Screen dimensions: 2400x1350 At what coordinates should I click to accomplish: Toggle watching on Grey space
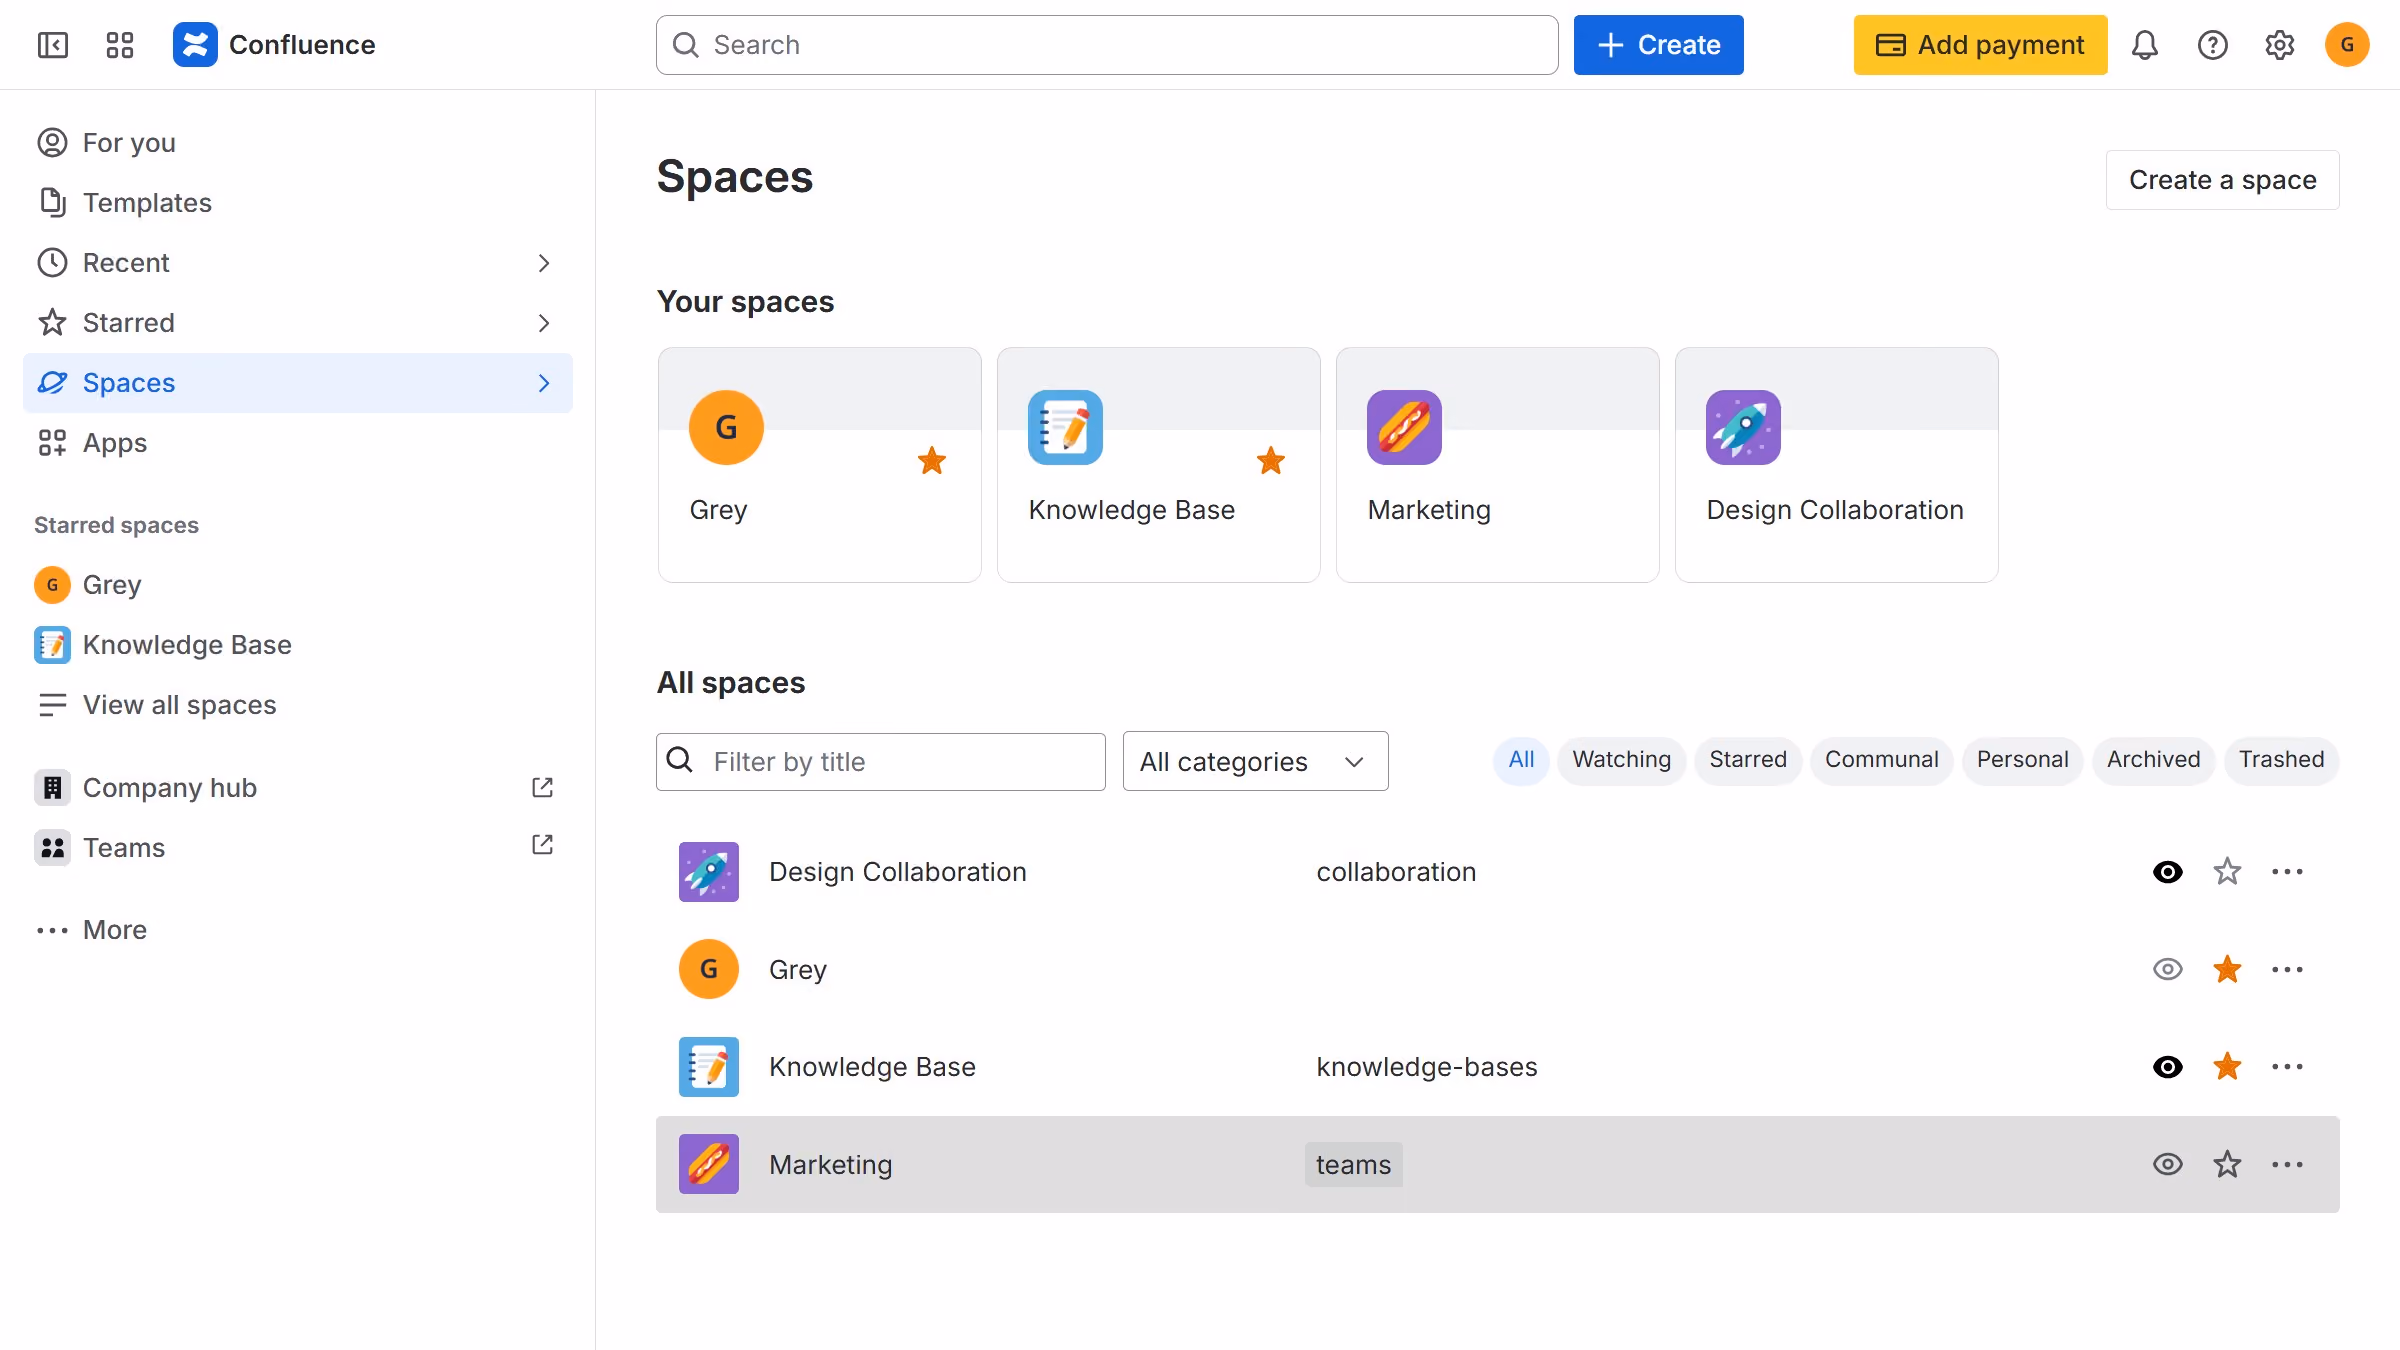coord(2168,969)
